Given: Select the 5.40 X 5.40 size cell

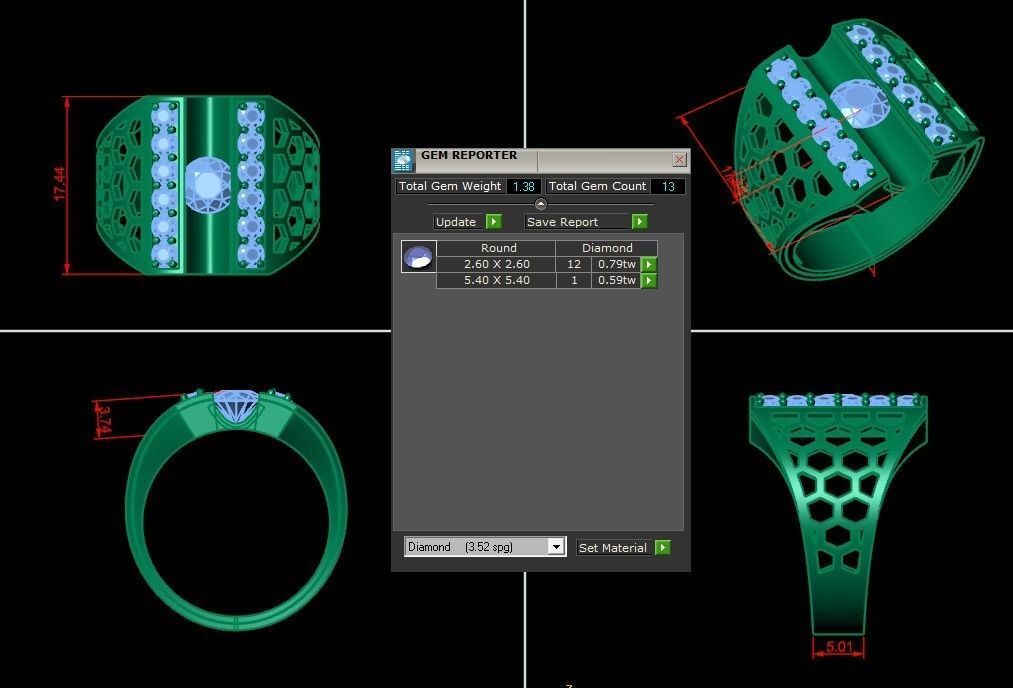Looking at the screenshot, I should point(496,280).
